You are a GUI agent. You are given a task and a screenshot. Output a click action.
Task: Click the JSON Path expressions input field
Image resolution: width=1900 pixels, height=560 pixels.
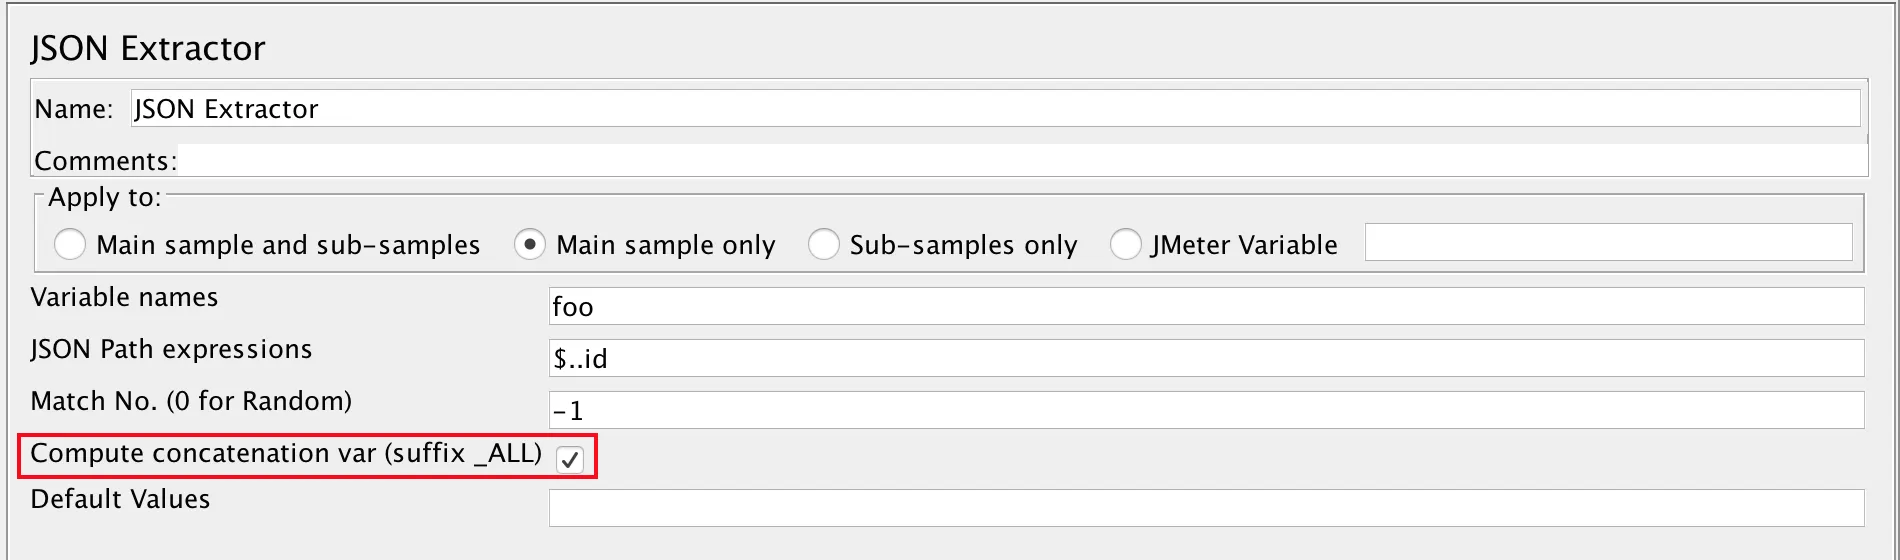1205,358
